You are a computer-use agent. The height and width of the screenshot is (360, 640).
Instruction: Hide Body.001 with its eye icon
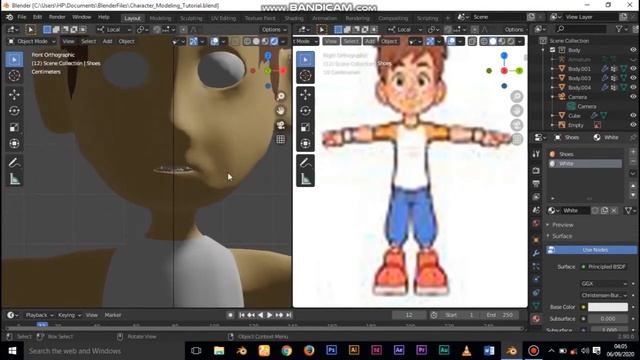click(633, 69)
